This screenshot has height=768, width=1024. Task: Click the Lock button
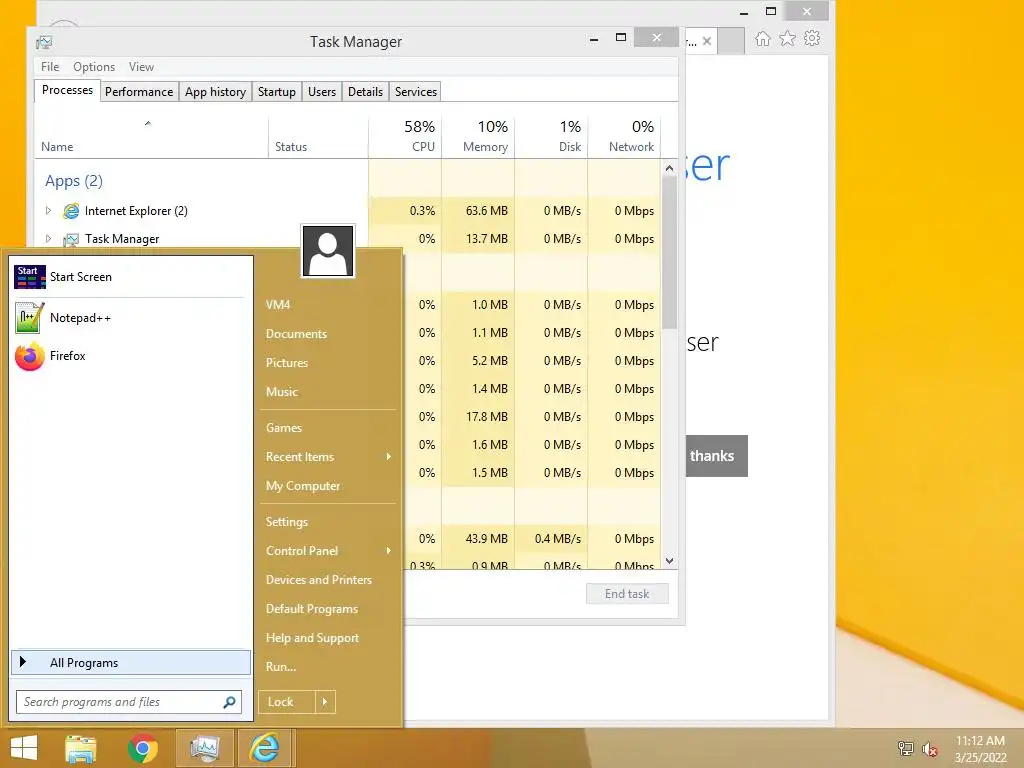[x=286, y=702]
